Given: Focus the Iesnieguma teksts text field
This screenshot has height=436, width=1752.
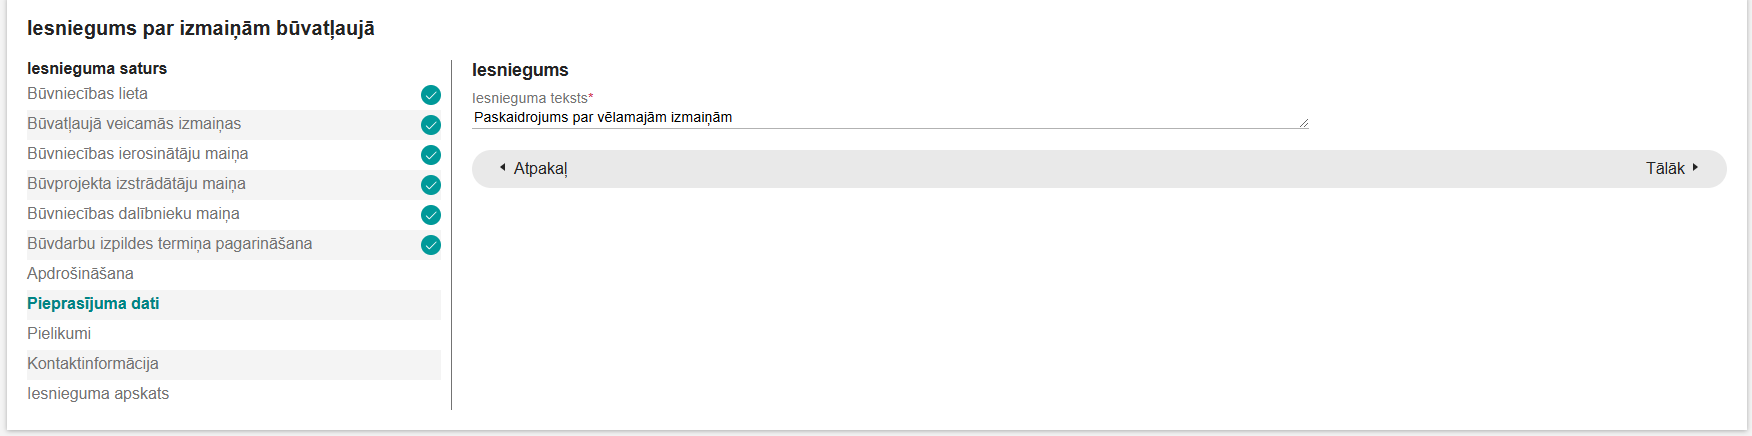Looking at the screenshot, I should click(x=888, y=118).
